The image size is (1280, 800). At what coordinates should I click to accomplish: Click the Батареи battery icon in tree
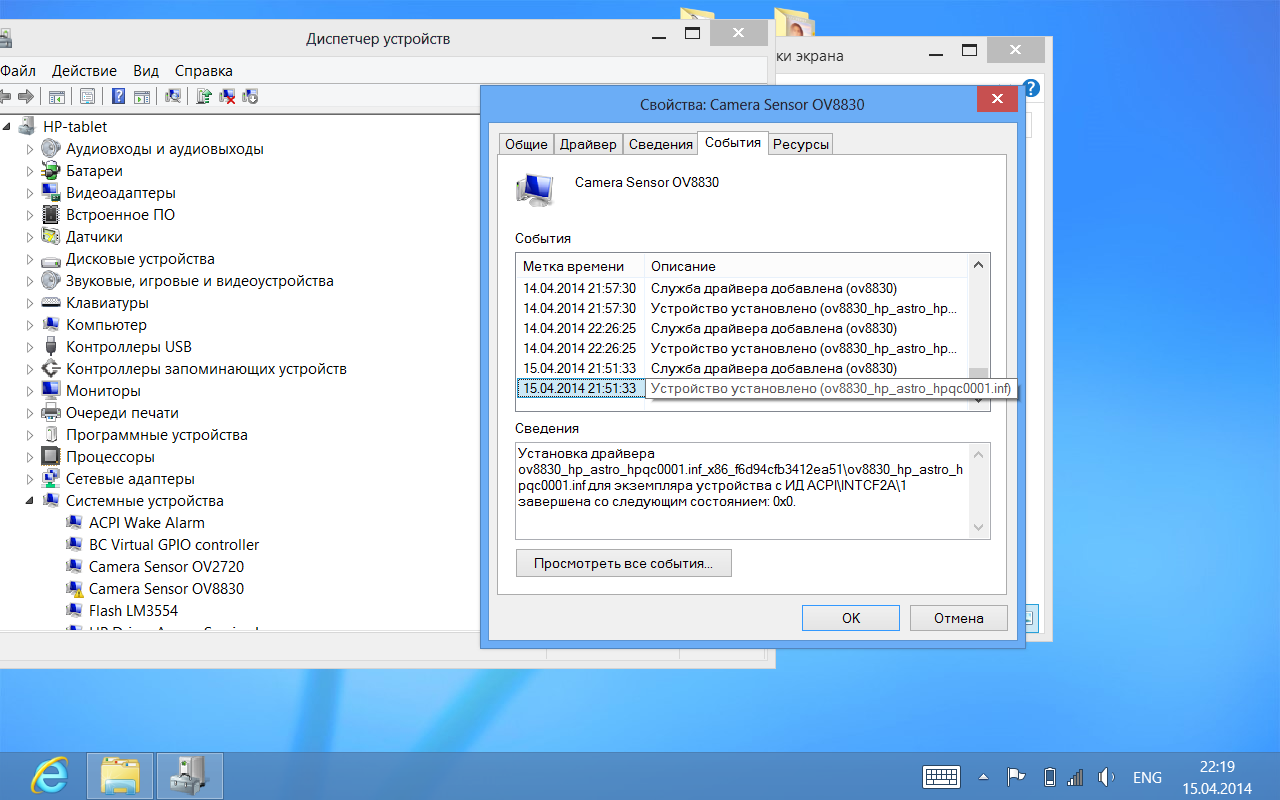tap(51, 171)
